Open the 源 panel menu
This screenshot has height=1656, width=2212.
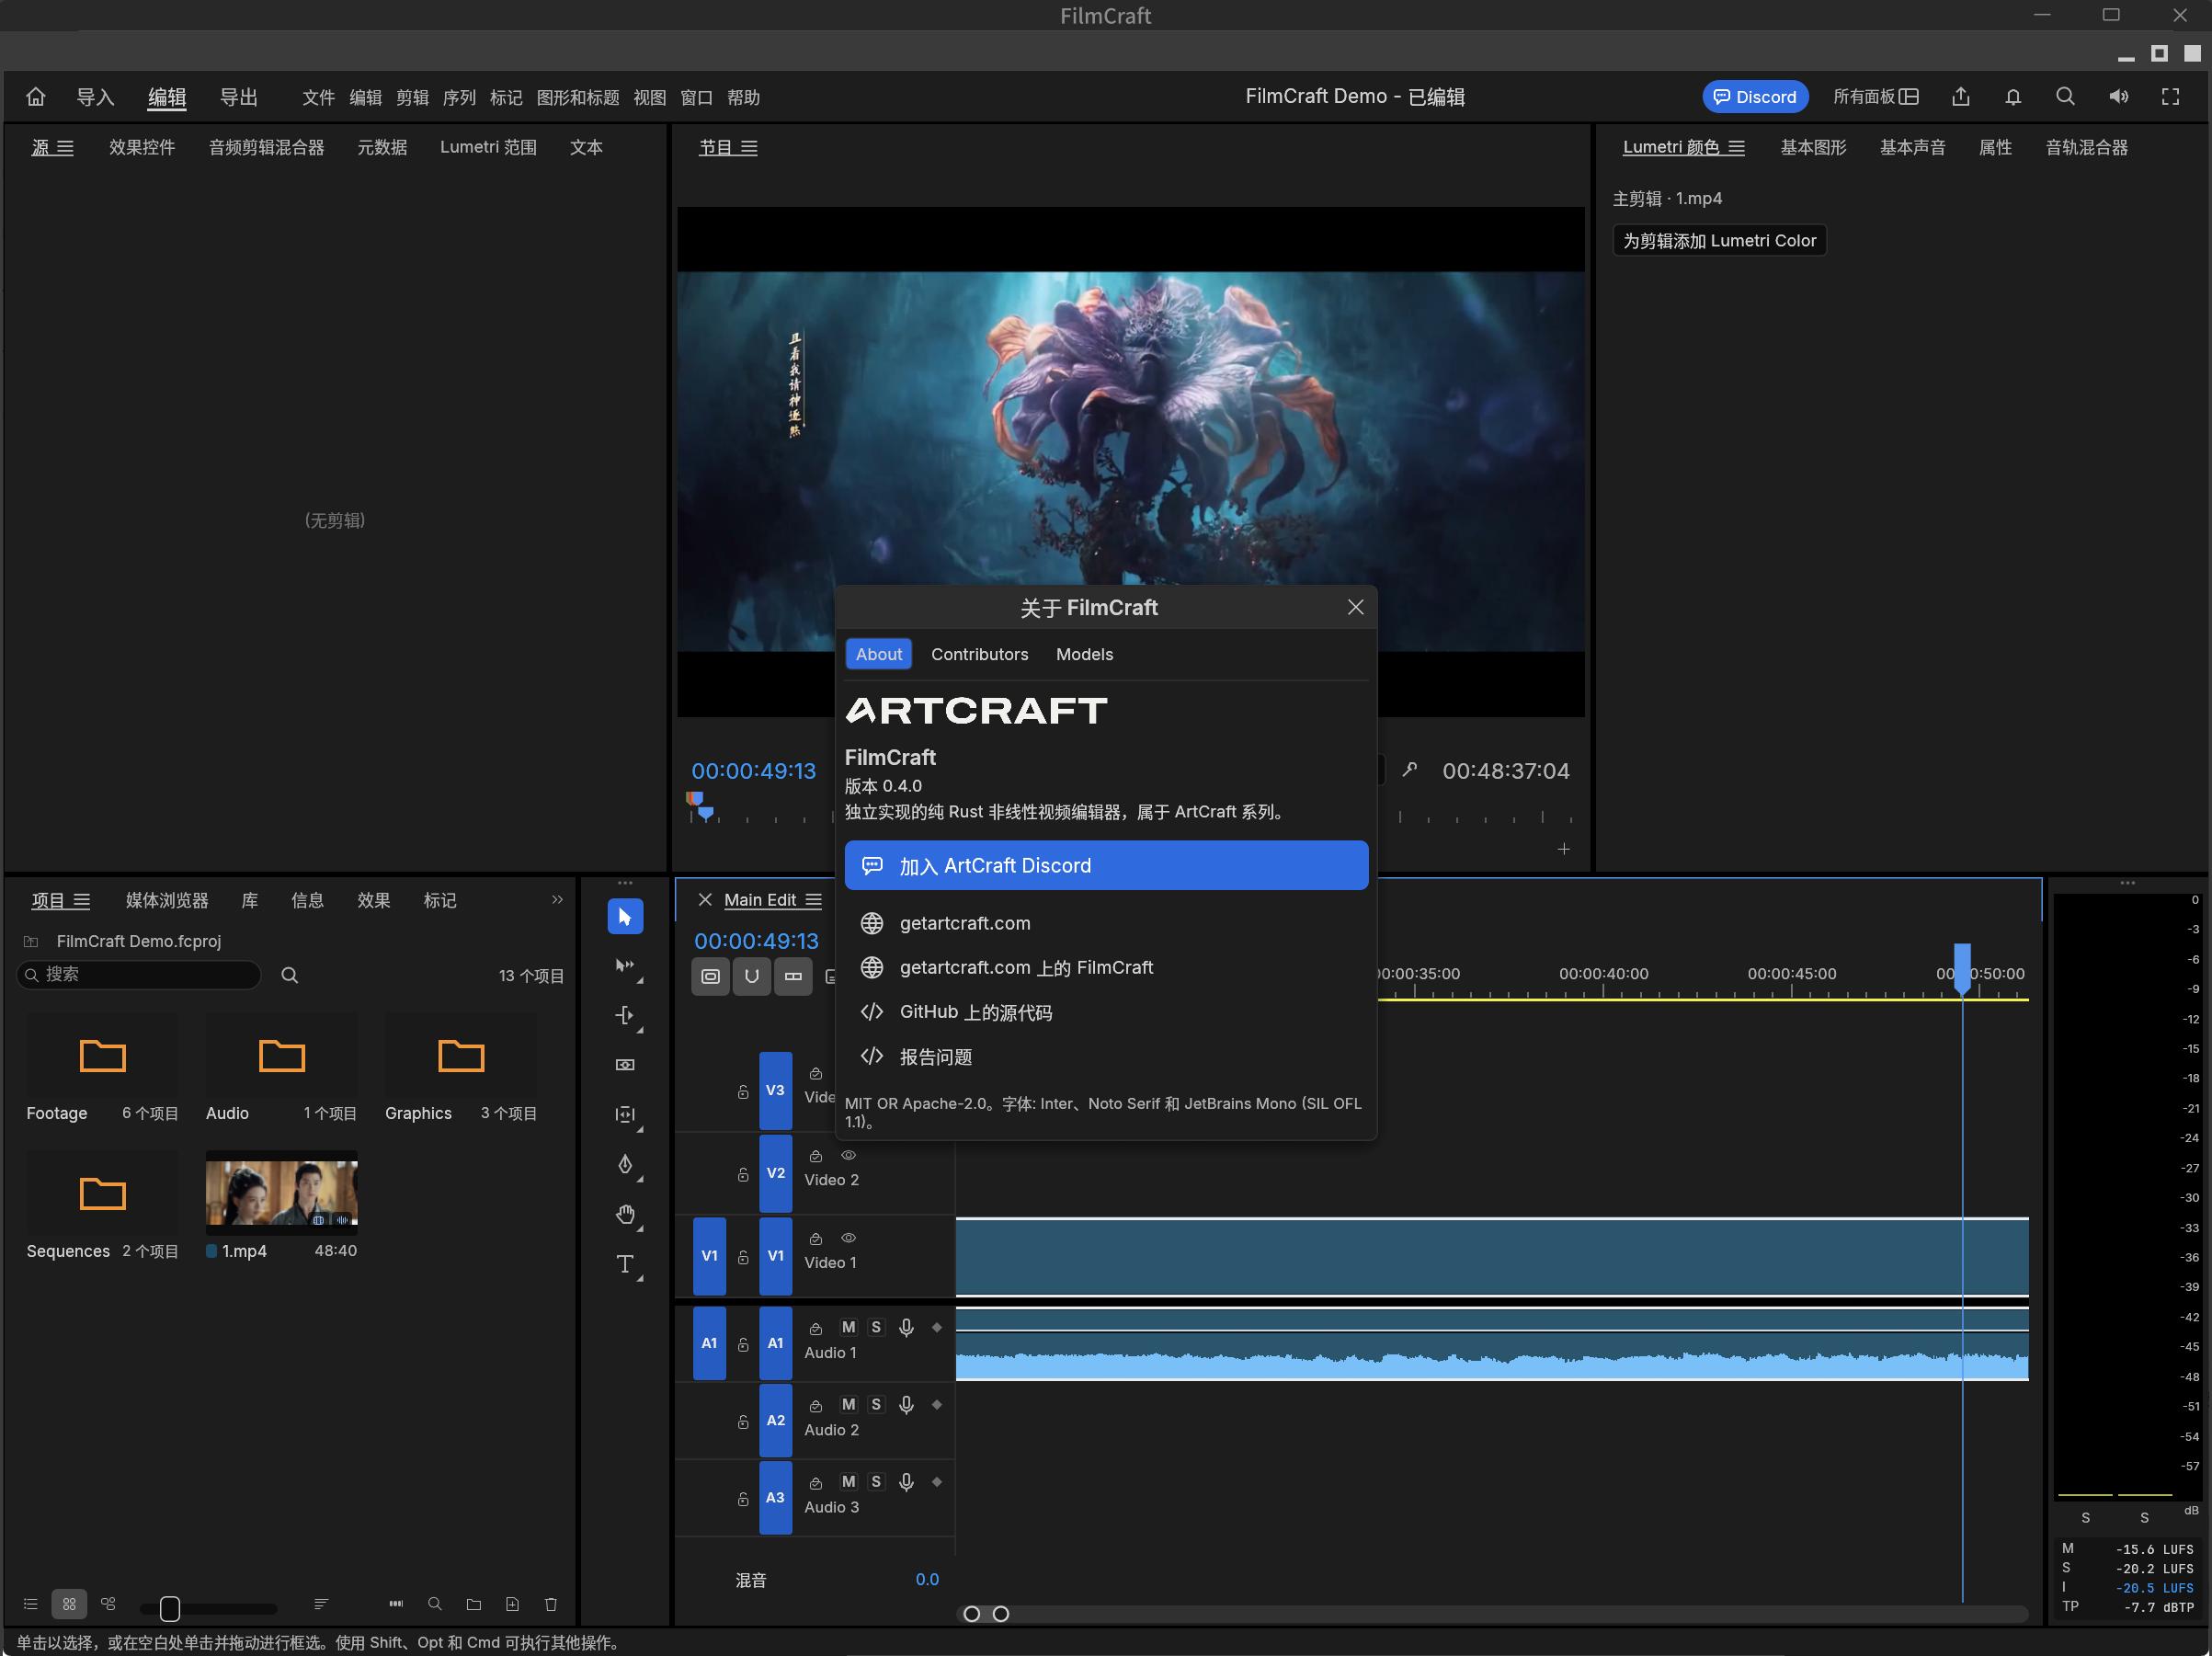pos(65,148)
